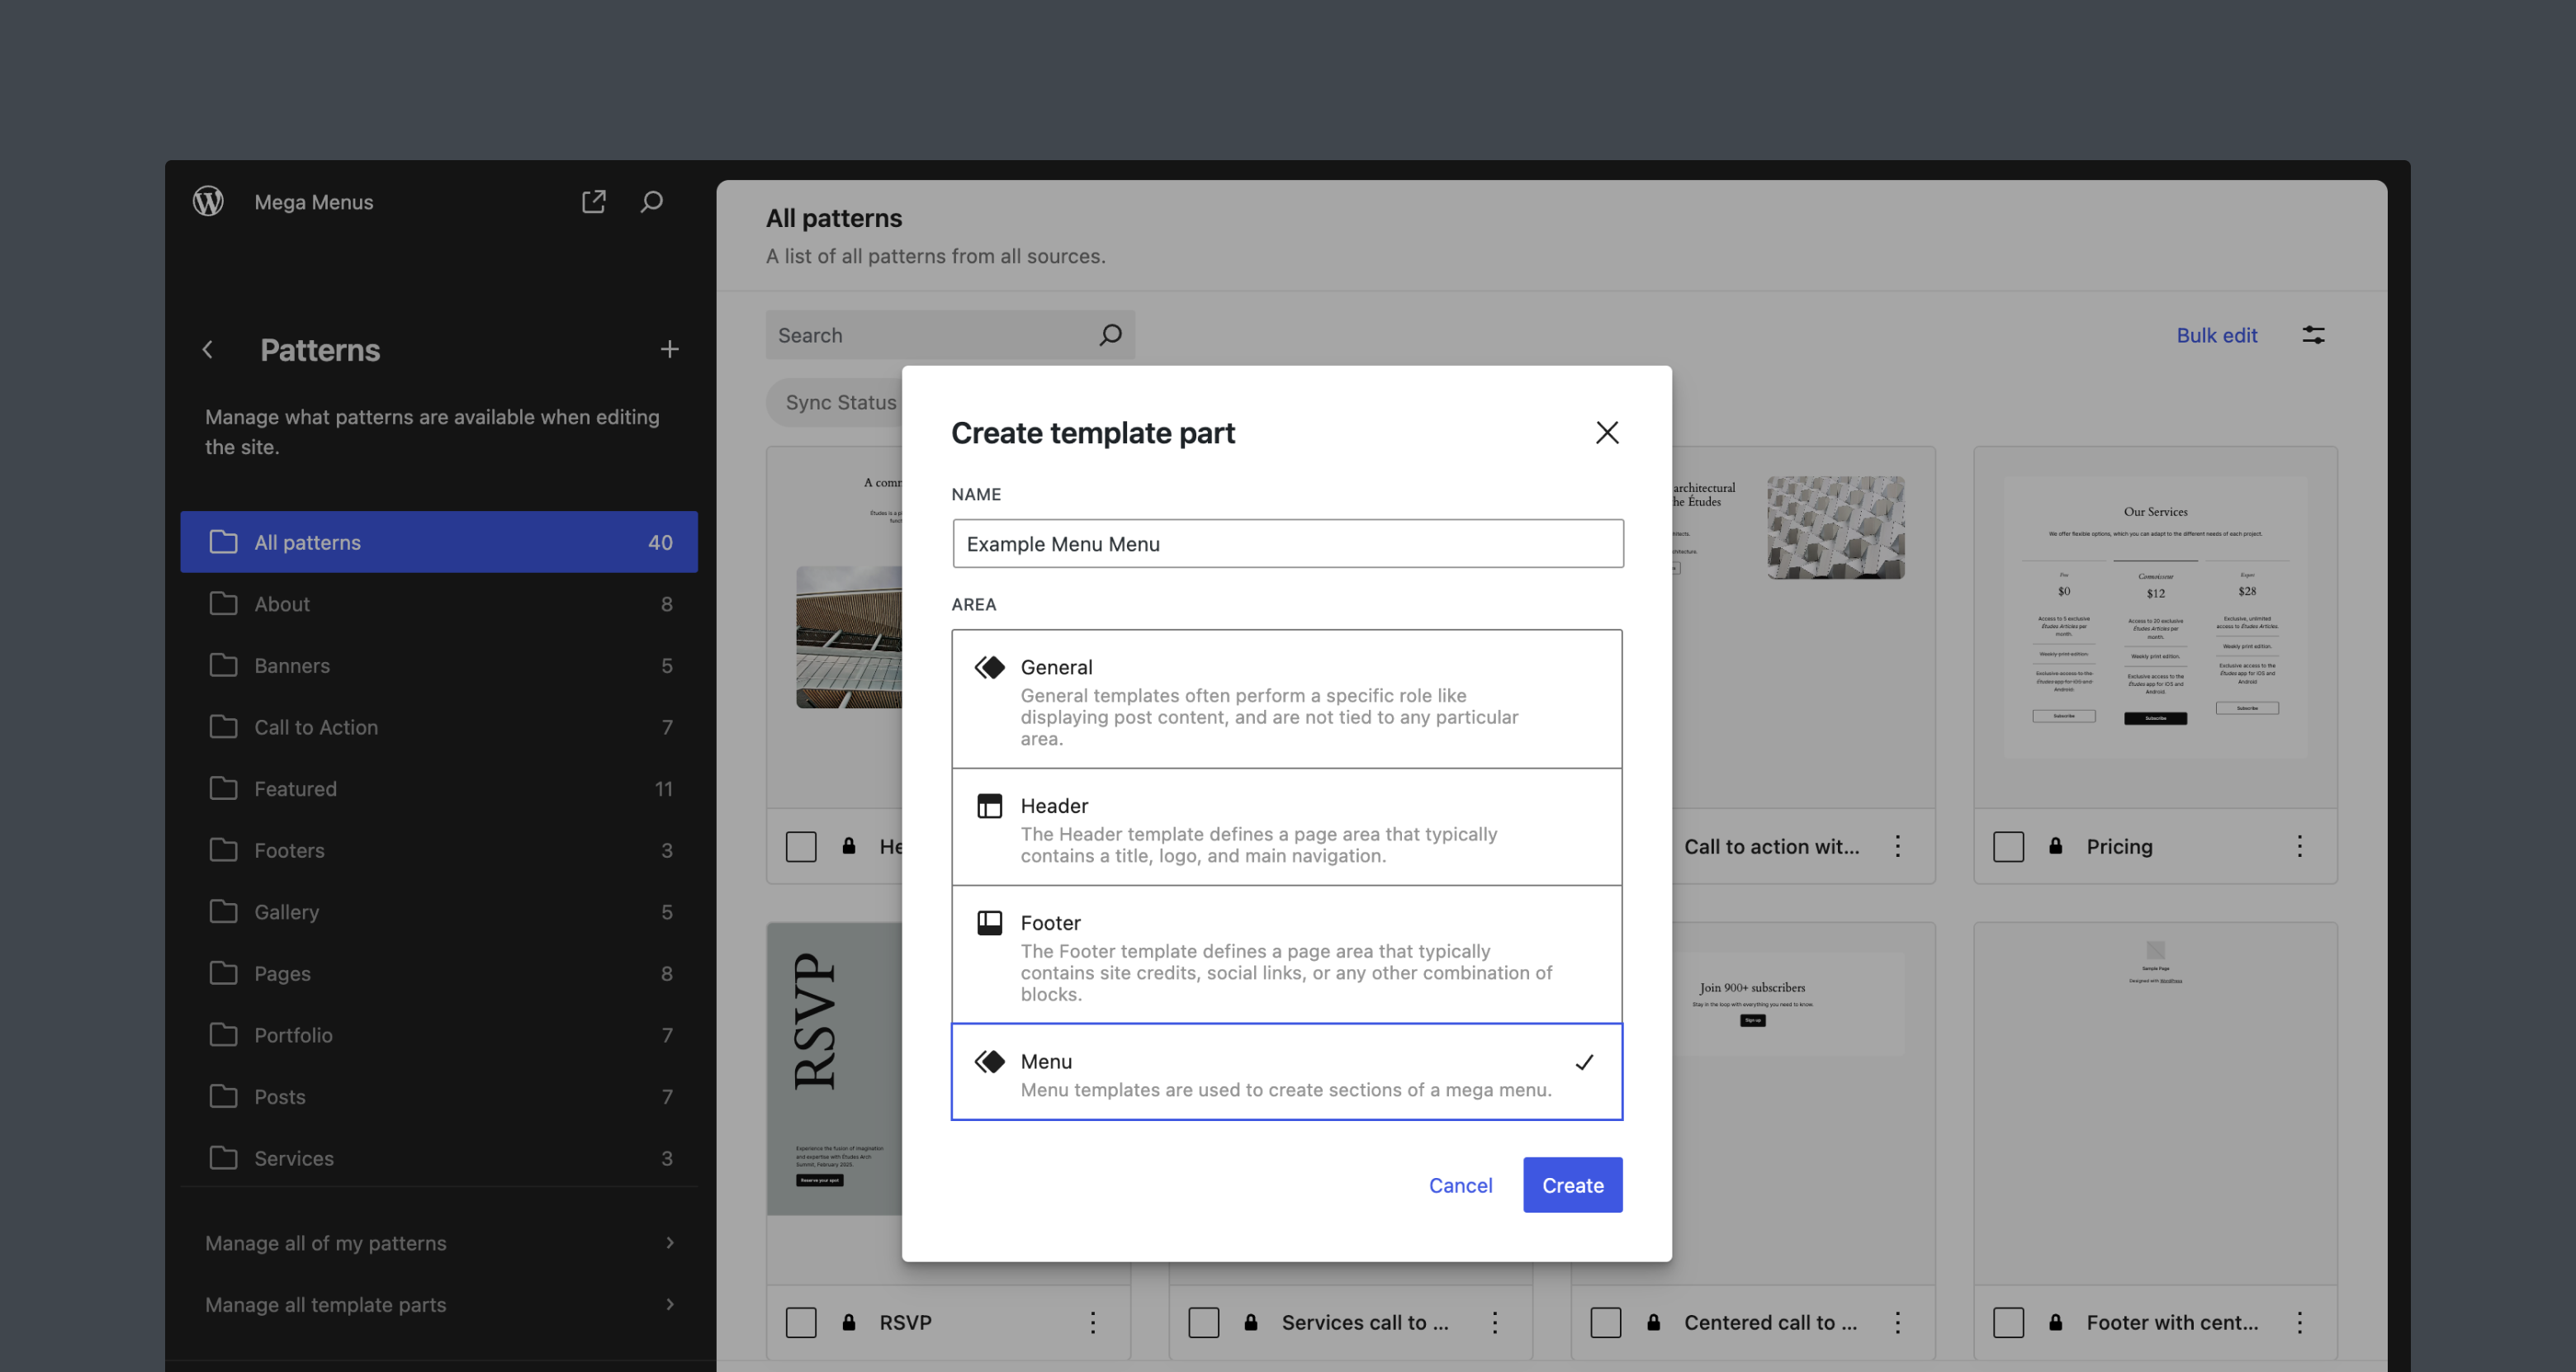Click the Menu area diamond icon
Screen dimensions: 2576x1372
click(x=989, y=1061)
